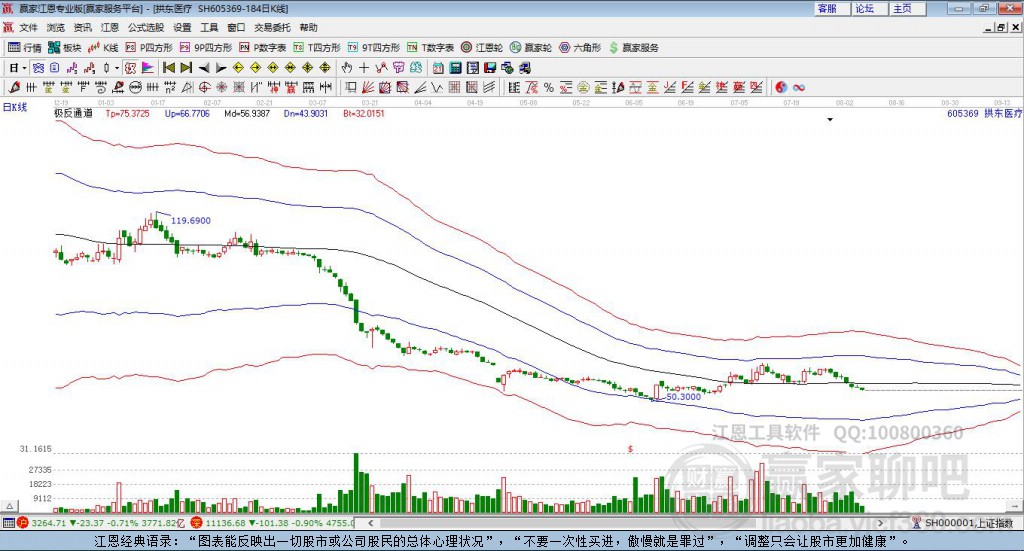Expand the candlestick style dropdown arrow

117,68
